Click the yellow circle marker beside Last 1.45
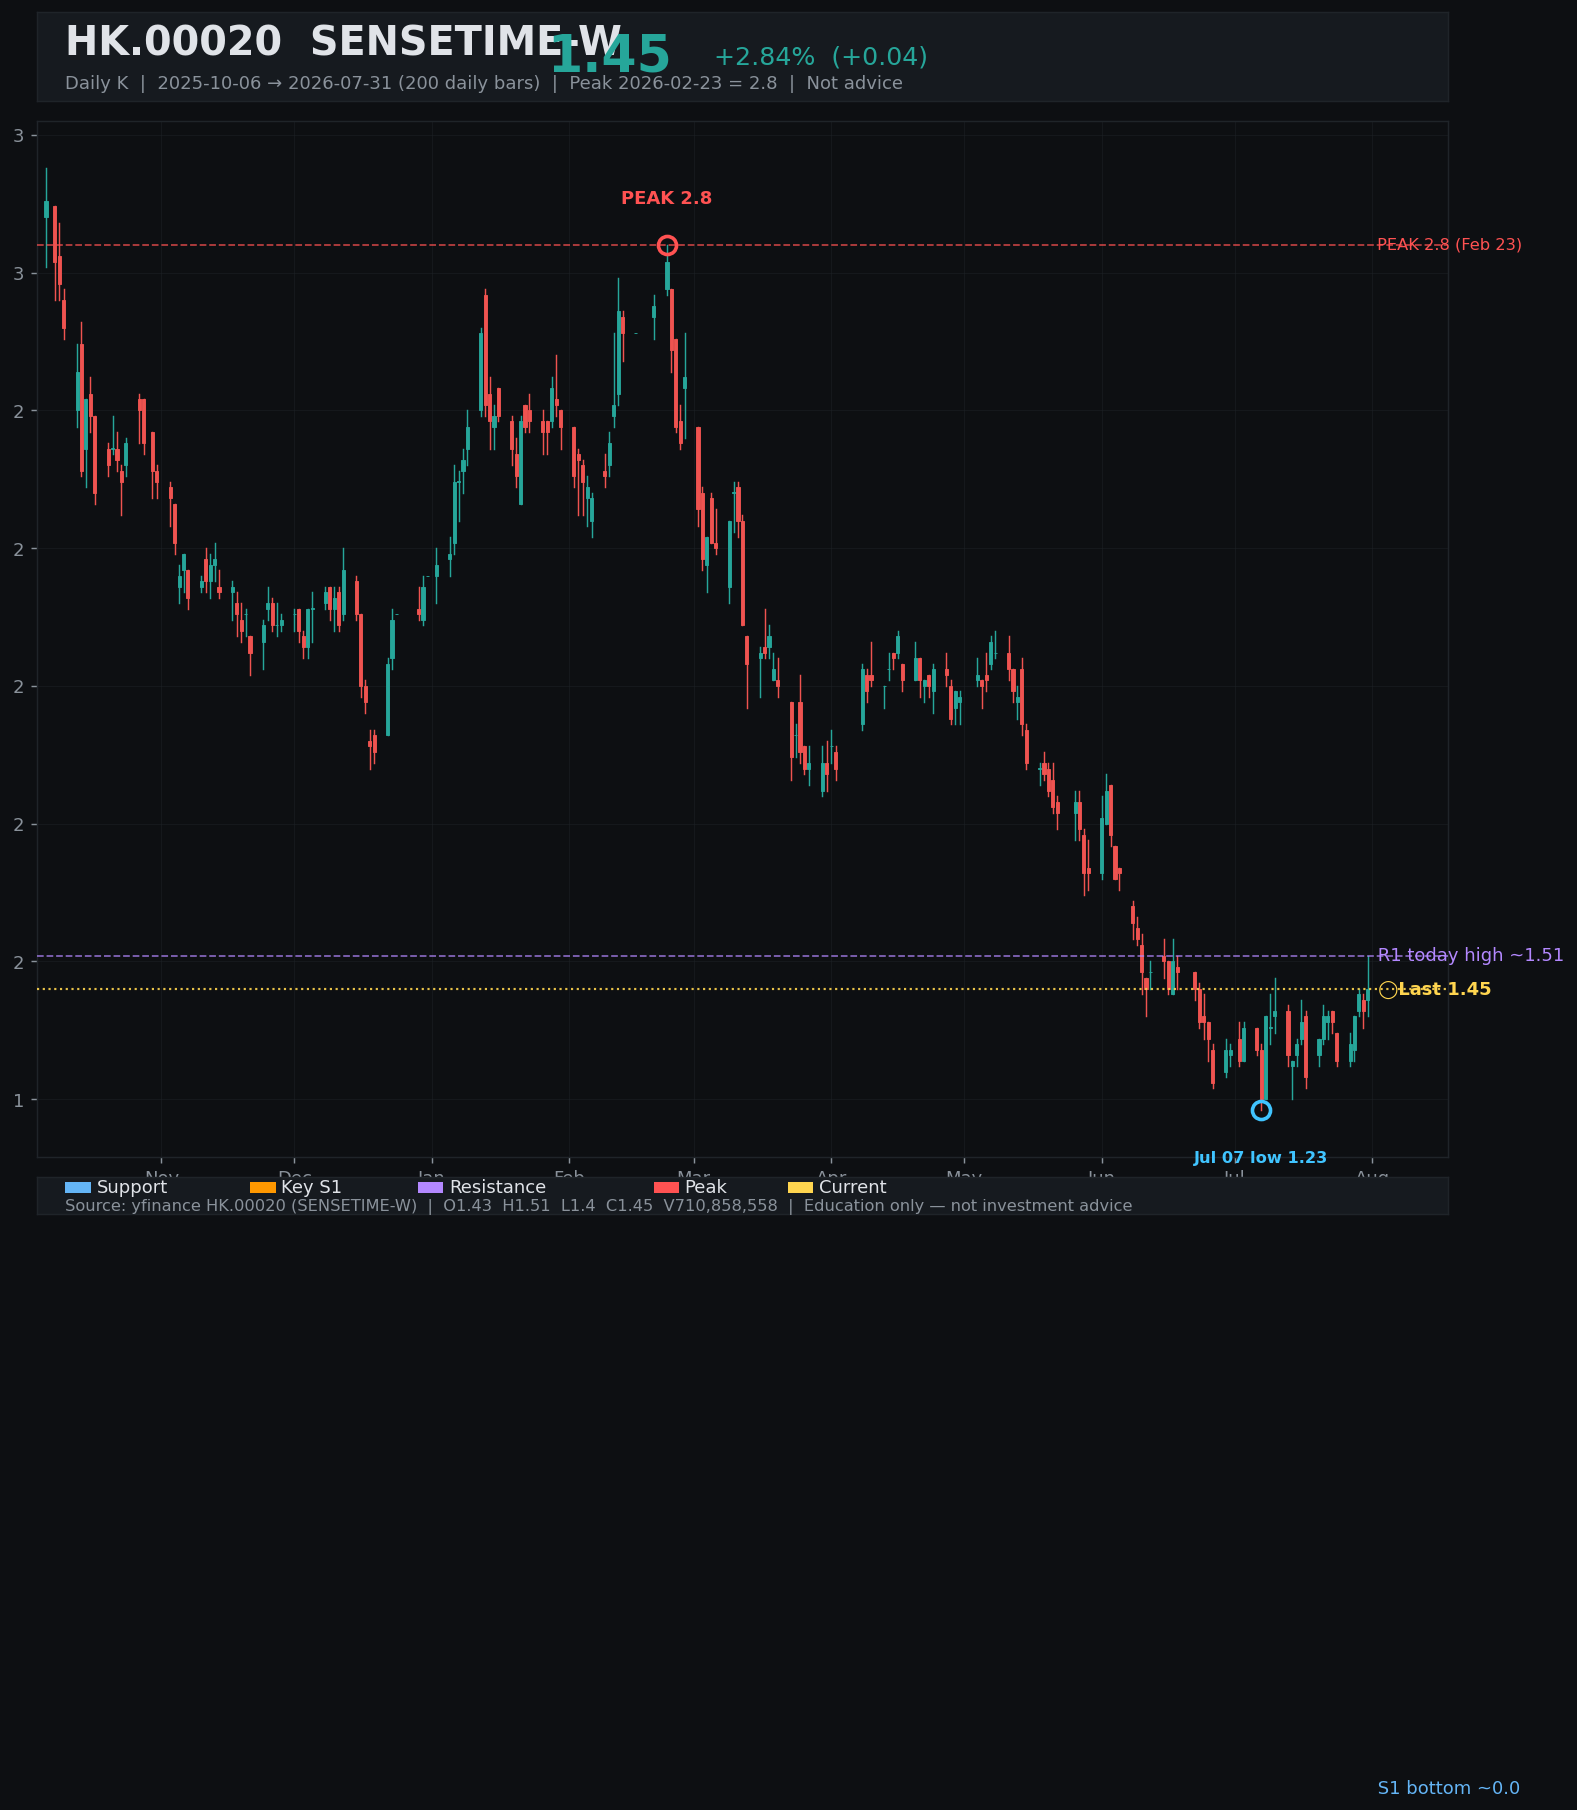 pos(1388,990)
